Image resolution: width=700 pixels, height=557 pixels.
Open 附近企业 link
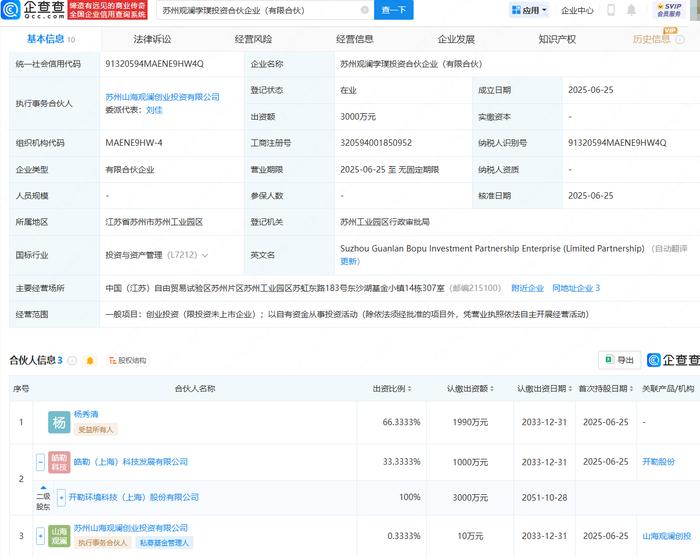tap(527, 288)
